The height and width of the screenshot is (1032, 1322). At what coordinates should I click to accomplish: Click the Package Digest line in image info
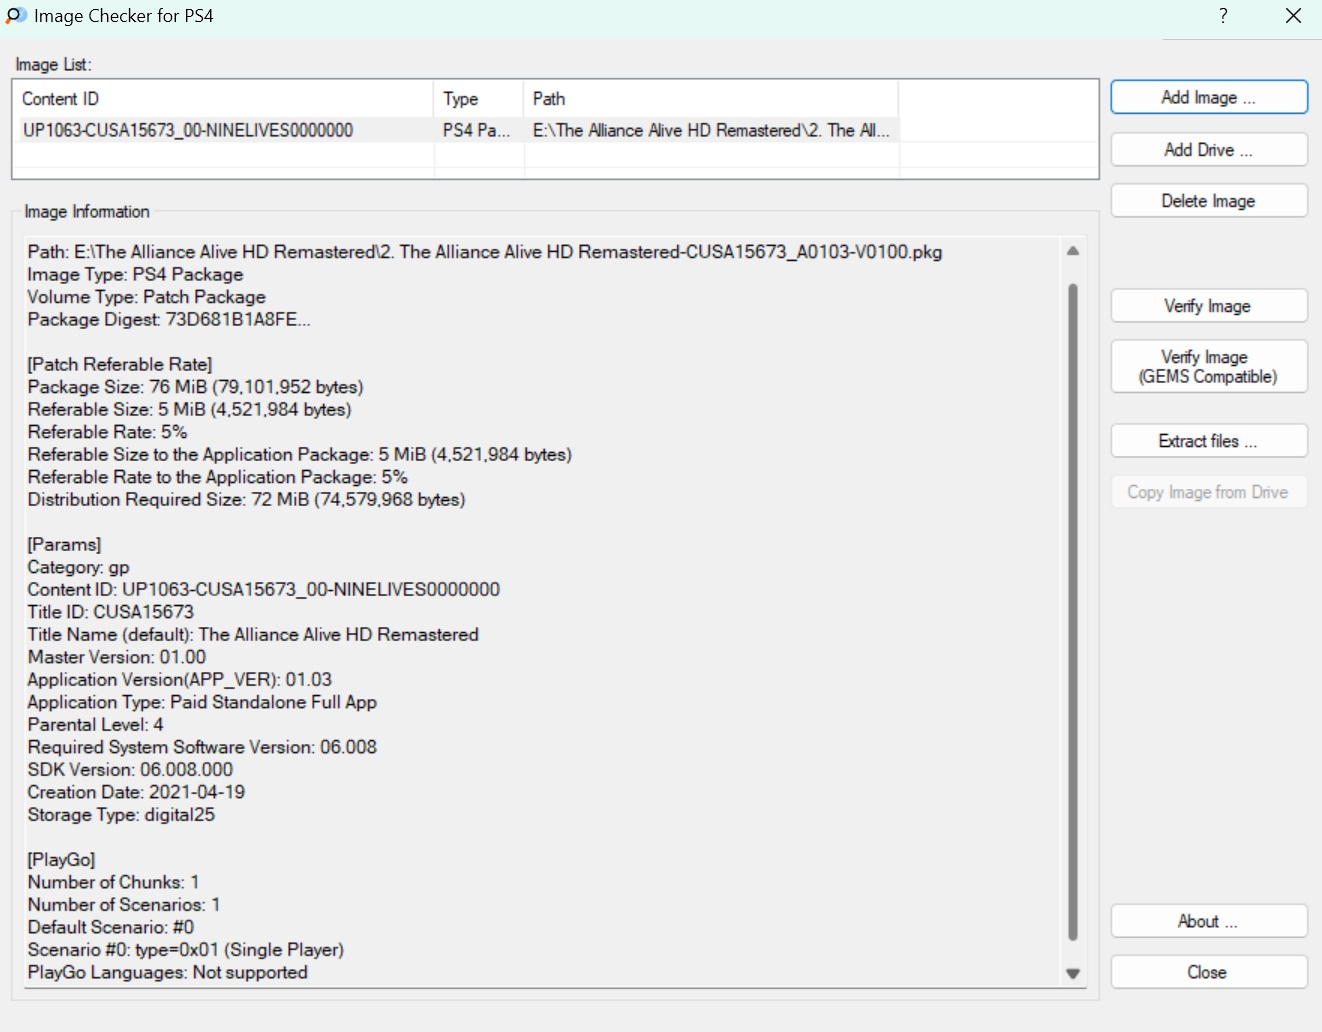click(x=169, y=320)
